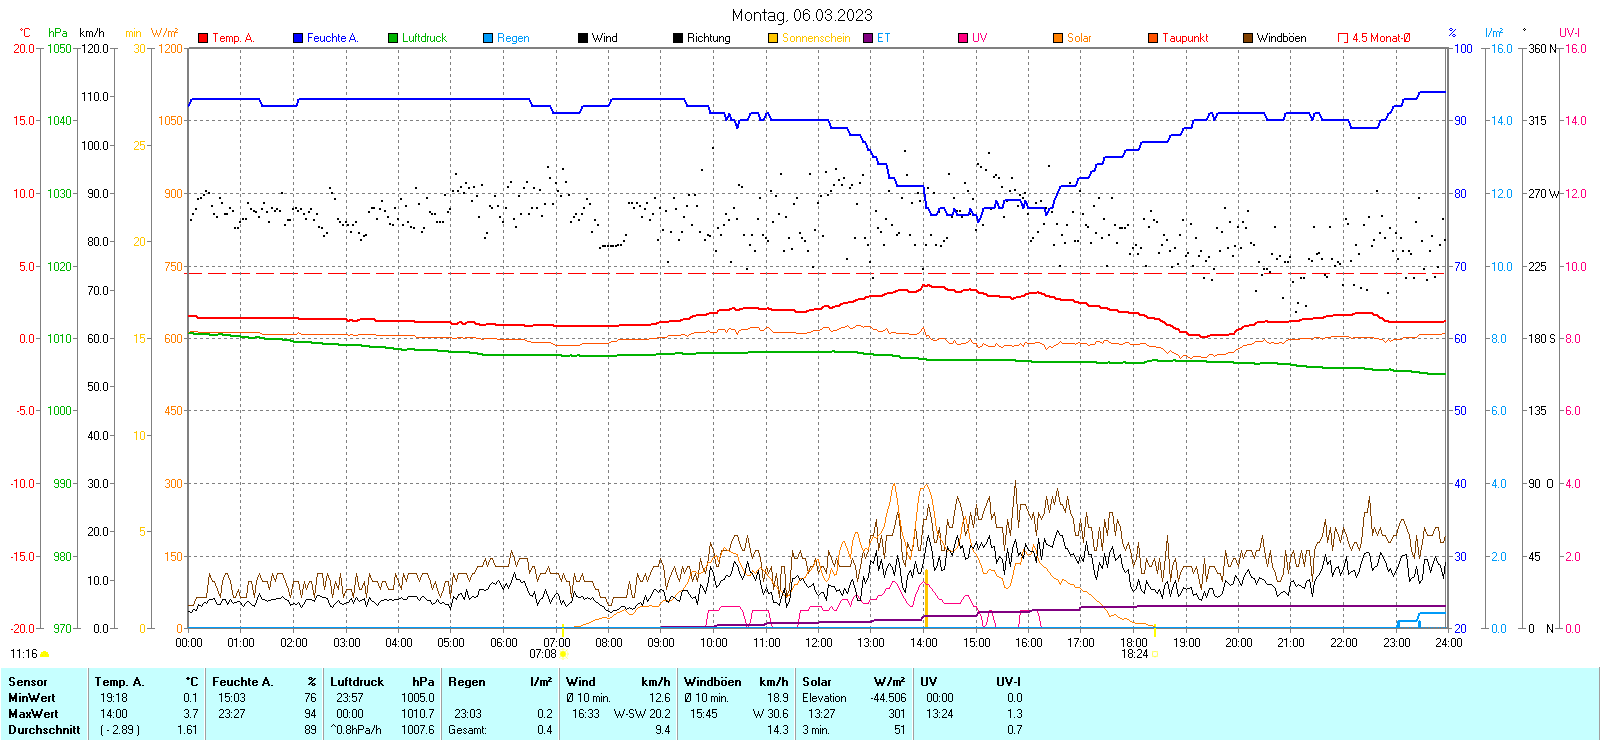
Task: Click the MaxWert row label
Action: 33,714
